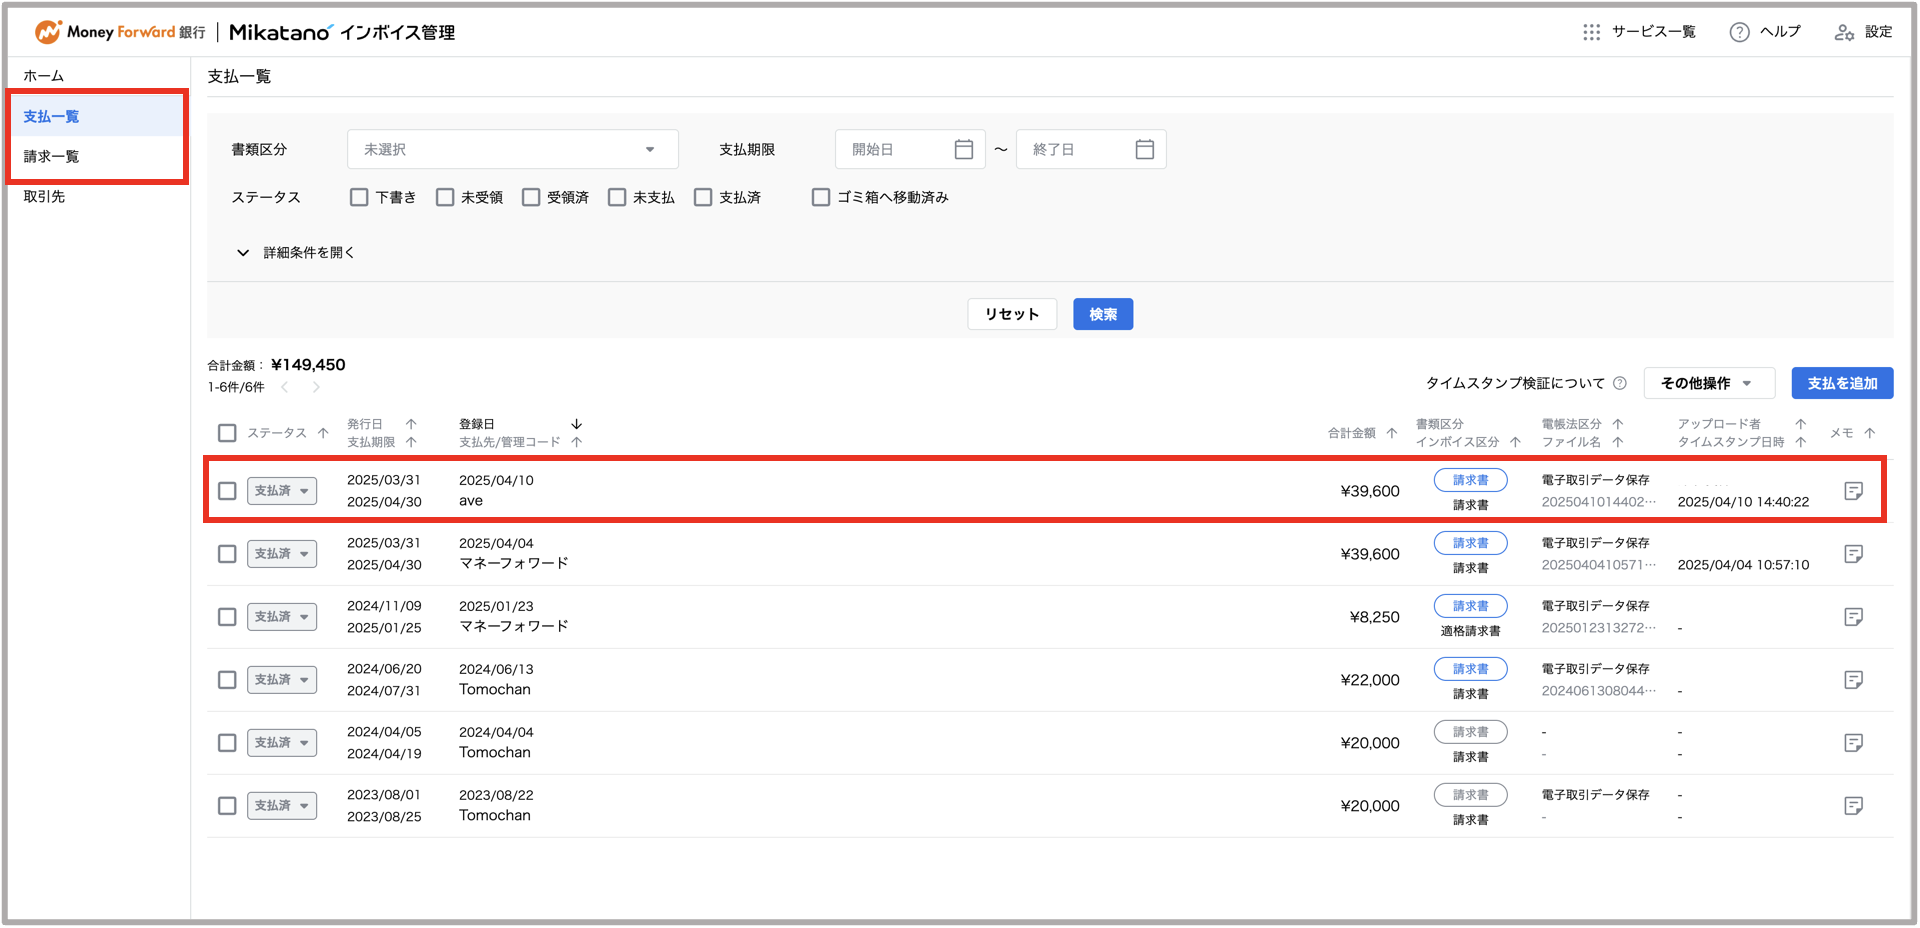Toggle the 支払済 filter checkbox
Screen dimensions: 1920x928
[703, 197]
